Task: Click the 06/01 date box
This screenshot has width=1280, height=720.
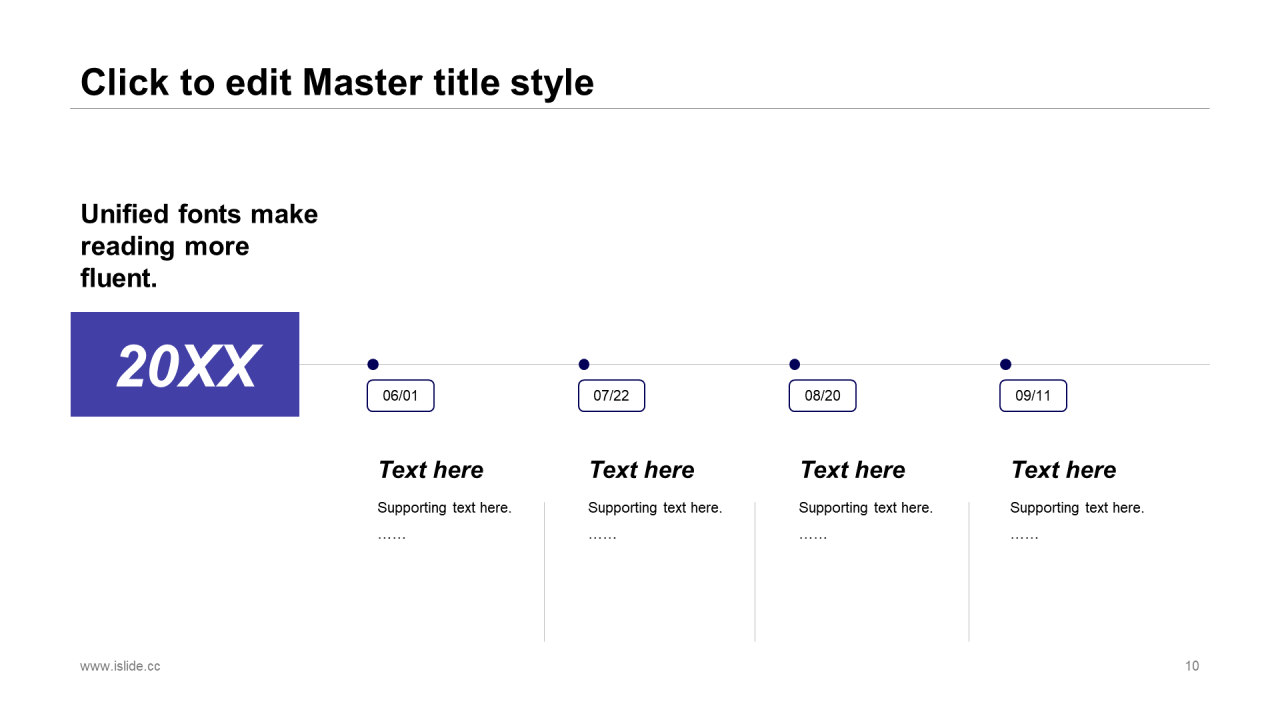Action: point(400,396)
